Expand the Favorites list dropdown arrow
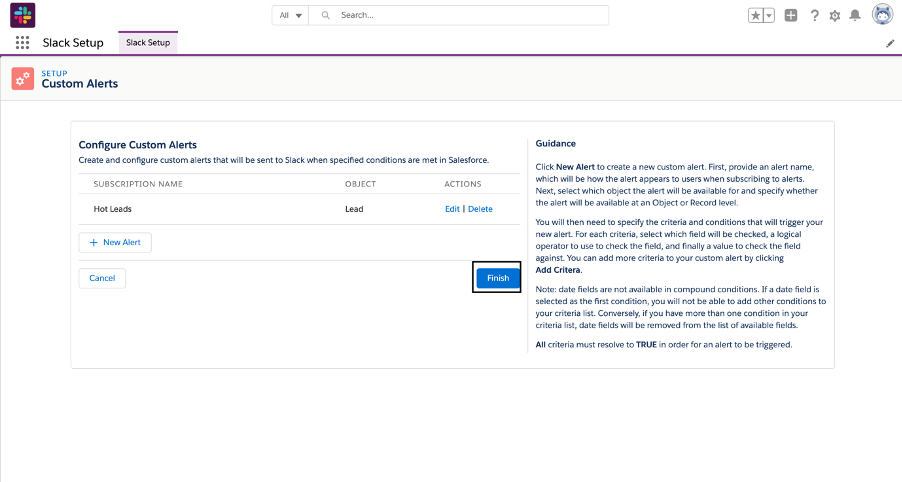The image size is (902, 482). [769, 16]
